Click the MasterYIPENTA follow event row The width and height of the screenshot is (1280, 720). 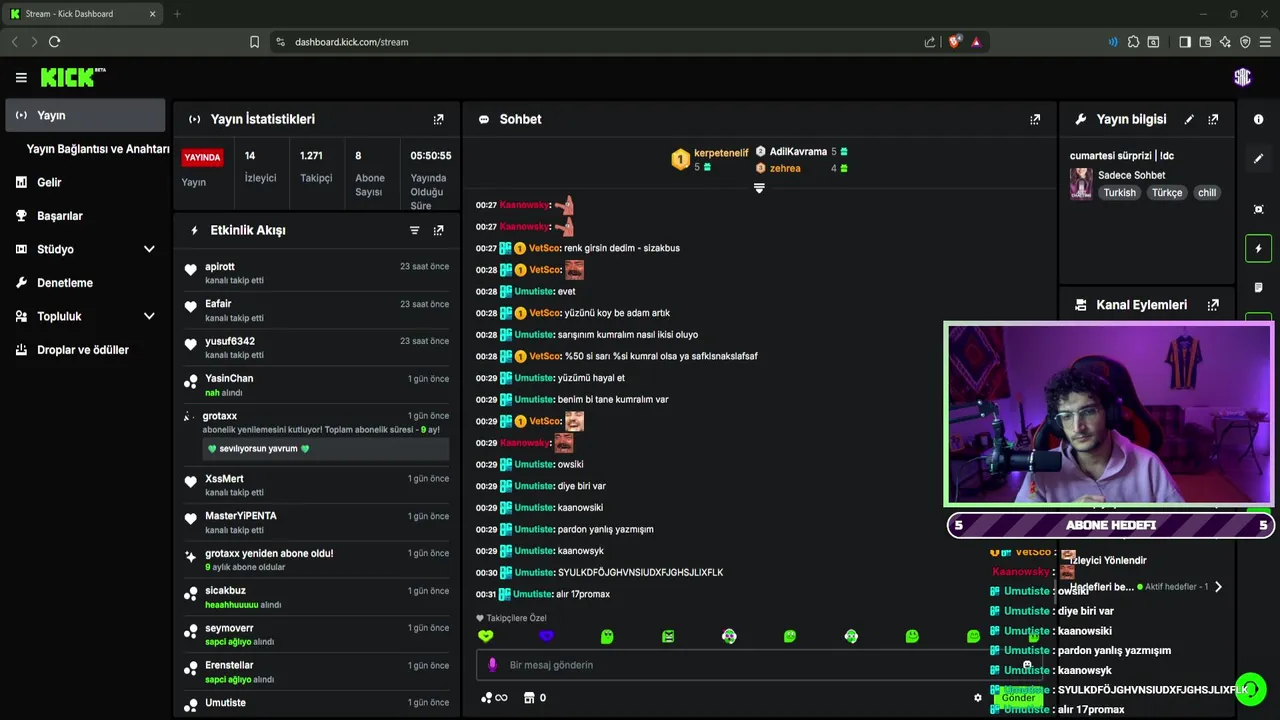[x=316, y=523]
